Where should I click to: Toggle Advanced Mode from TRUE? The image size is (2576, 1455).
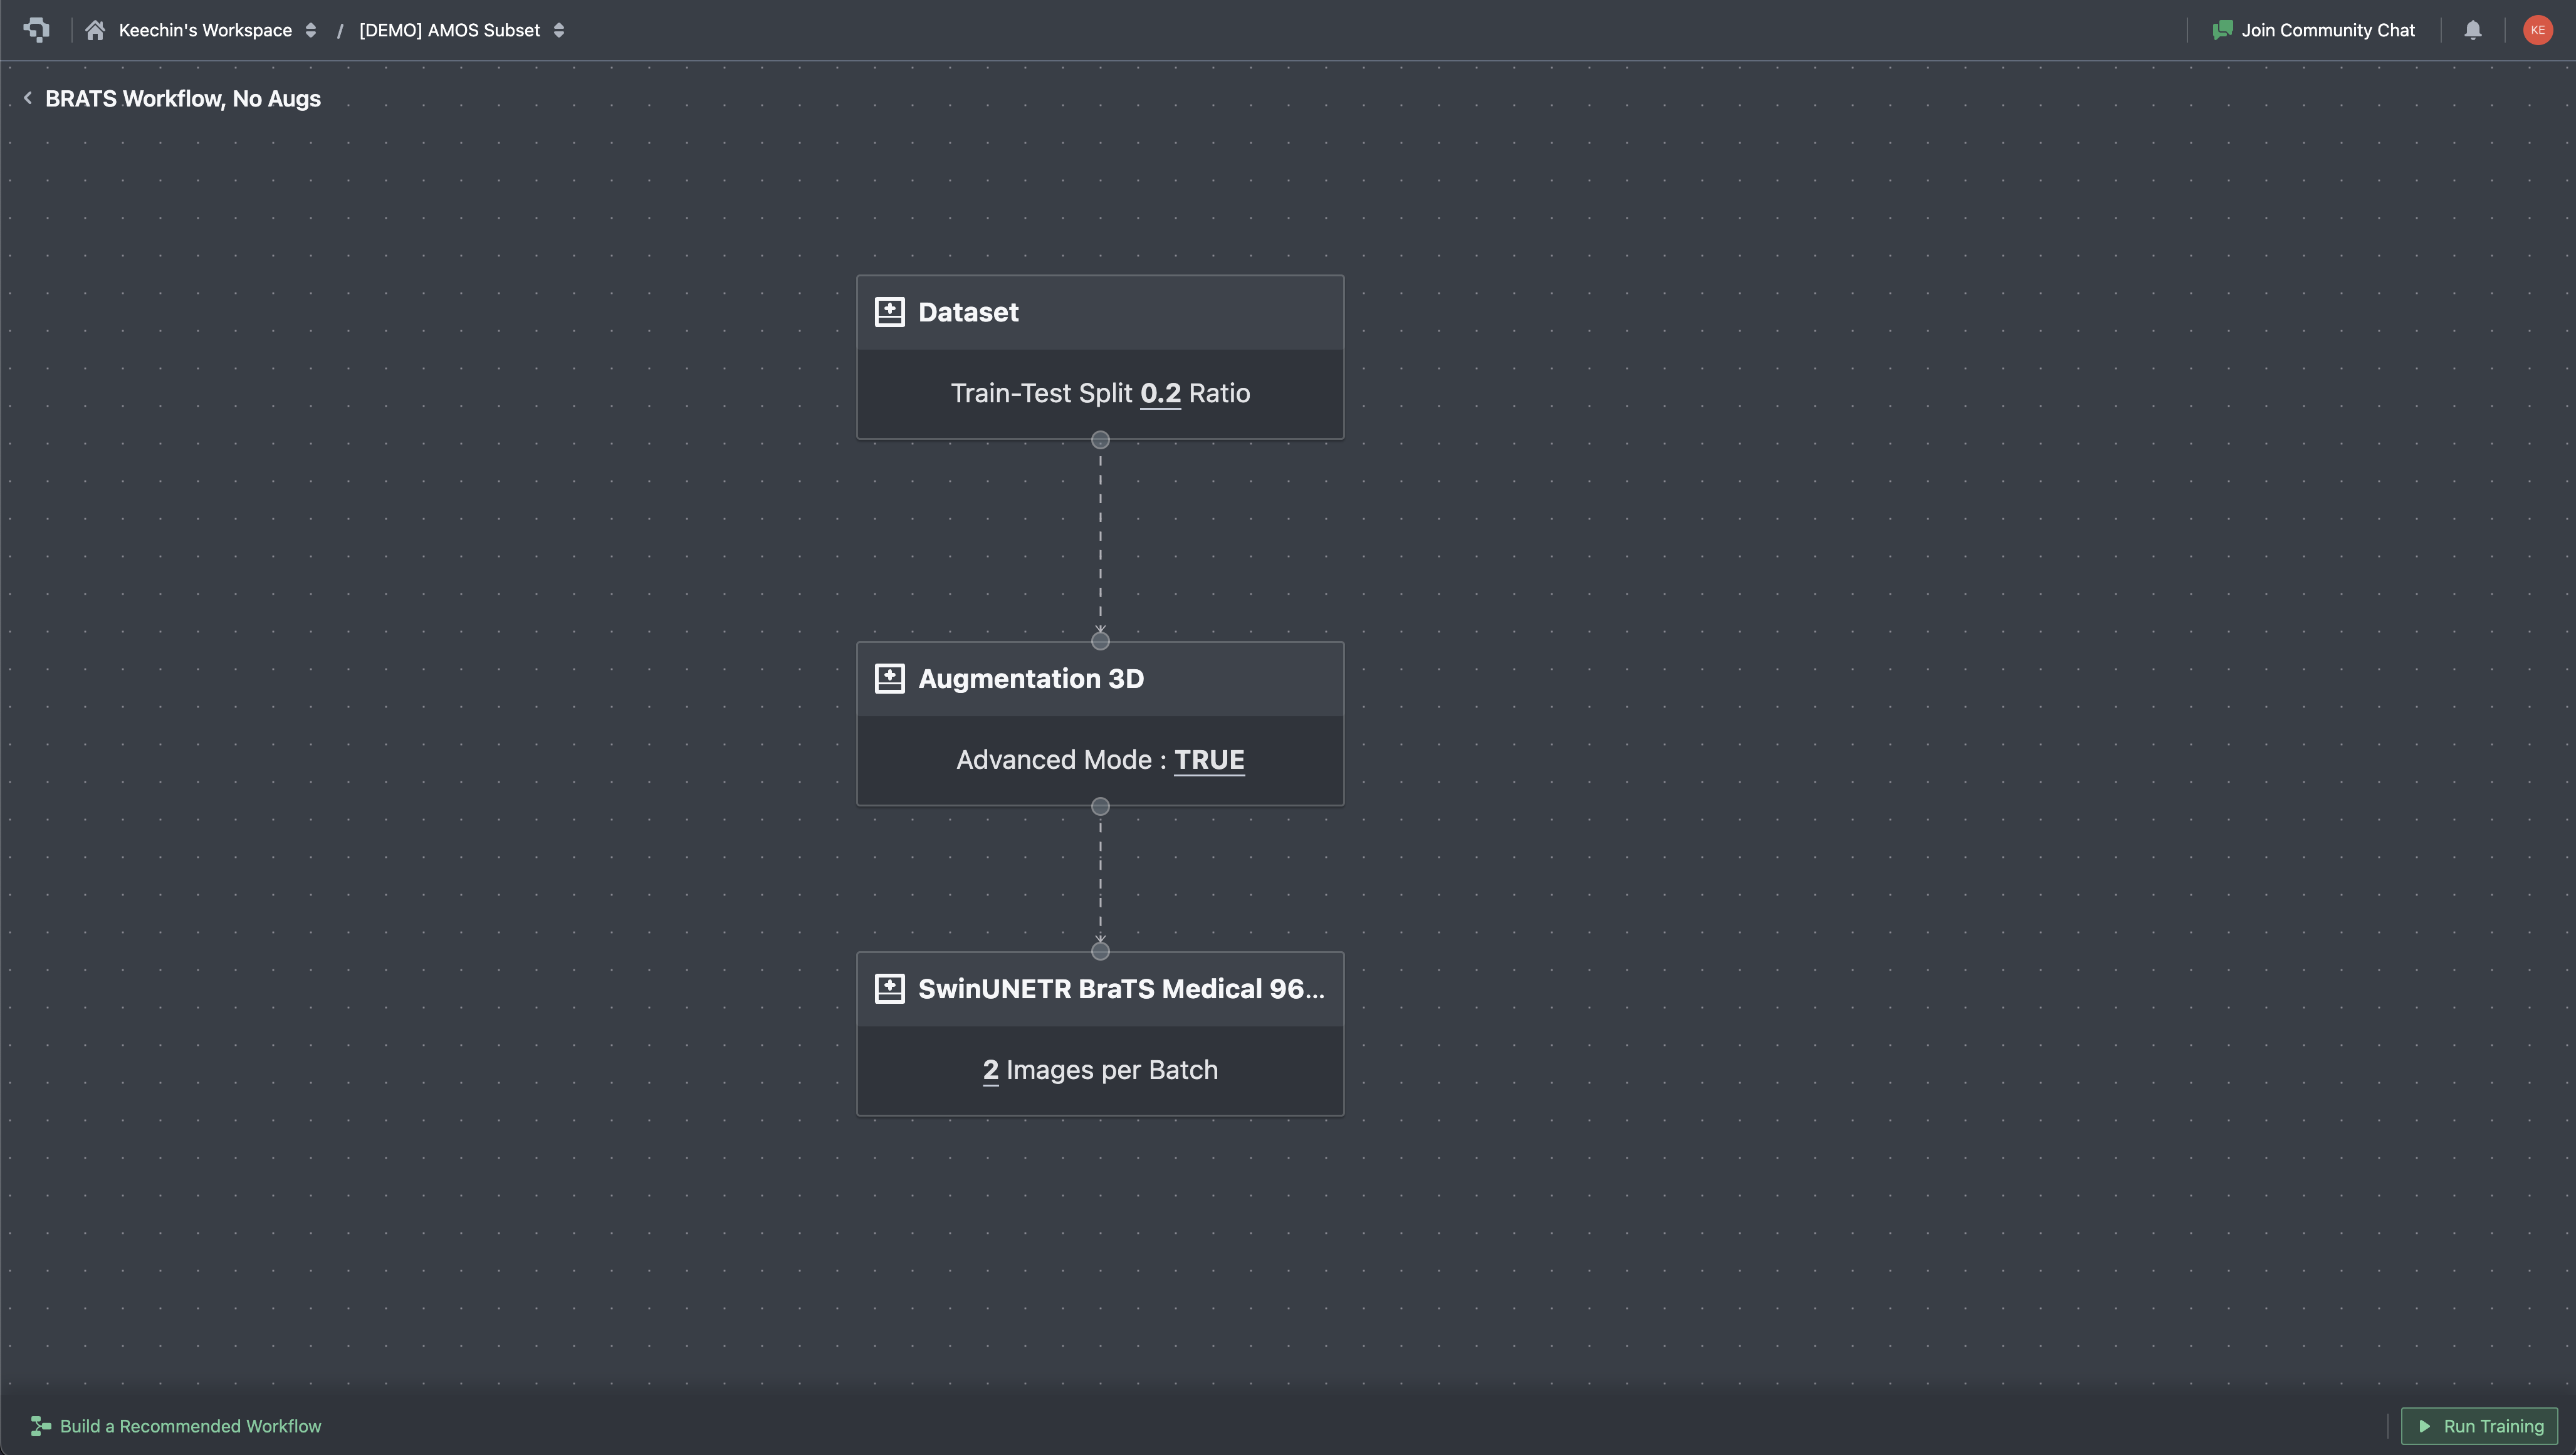point(1209,760)
